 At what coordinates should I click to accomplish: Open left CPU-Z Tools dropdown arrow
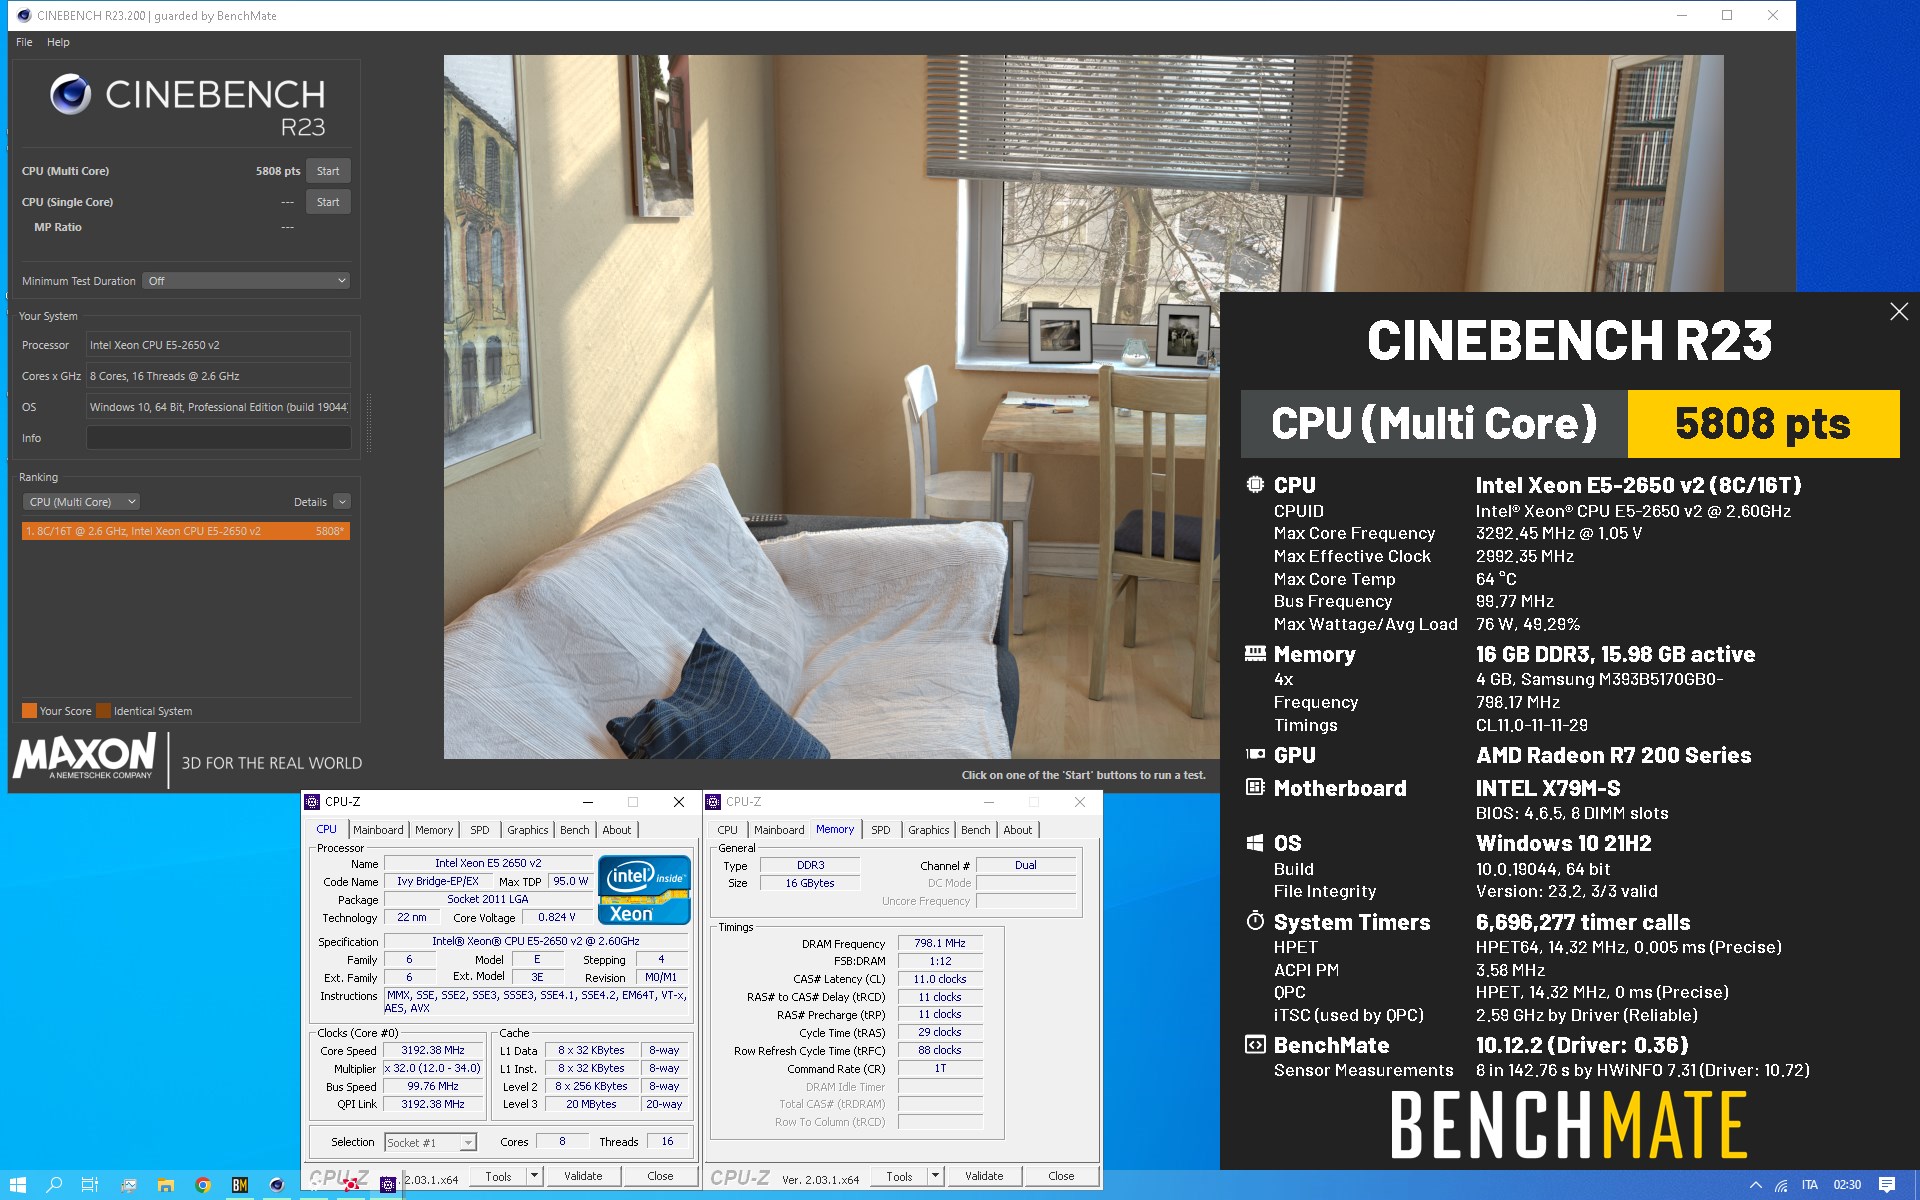535,1176
